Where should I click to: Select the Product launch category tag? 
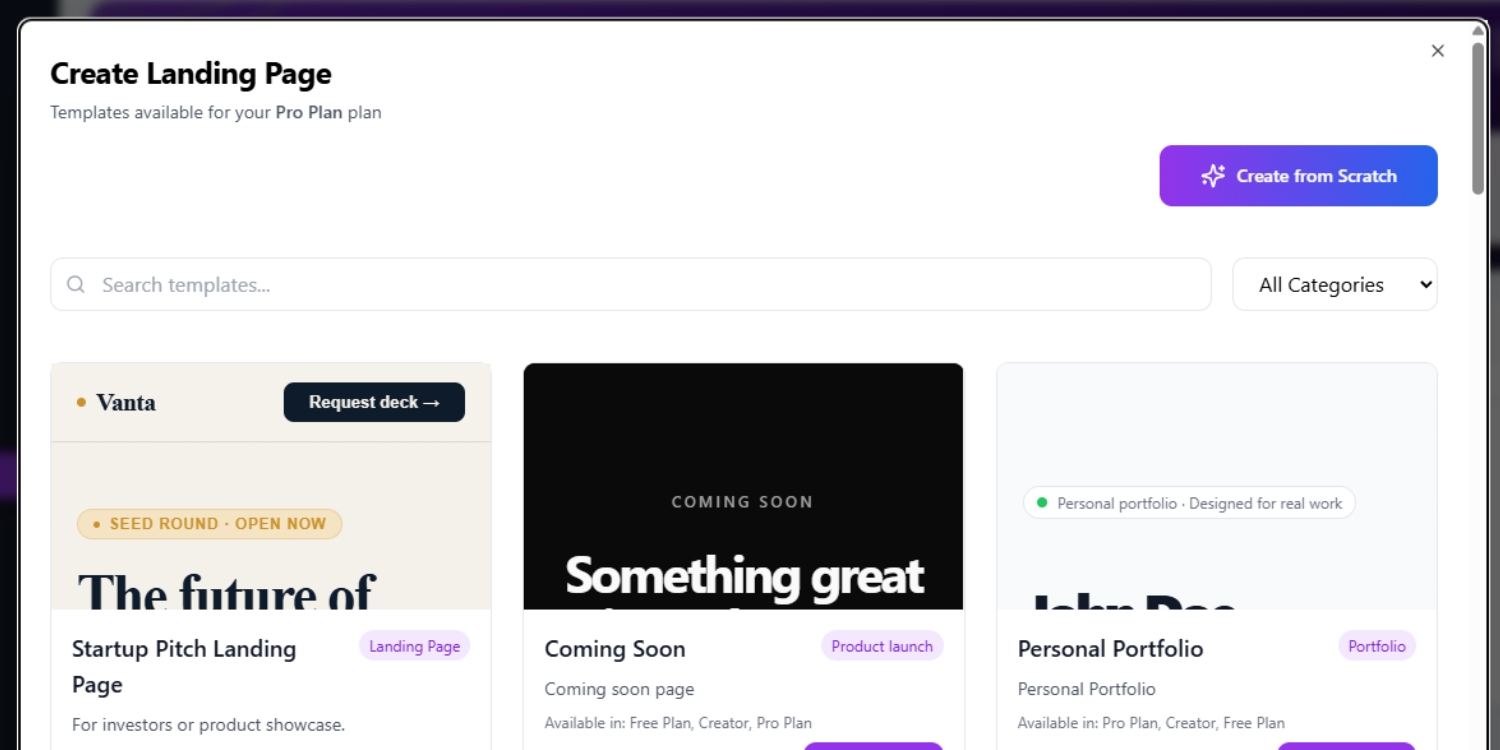click(881, 646)
